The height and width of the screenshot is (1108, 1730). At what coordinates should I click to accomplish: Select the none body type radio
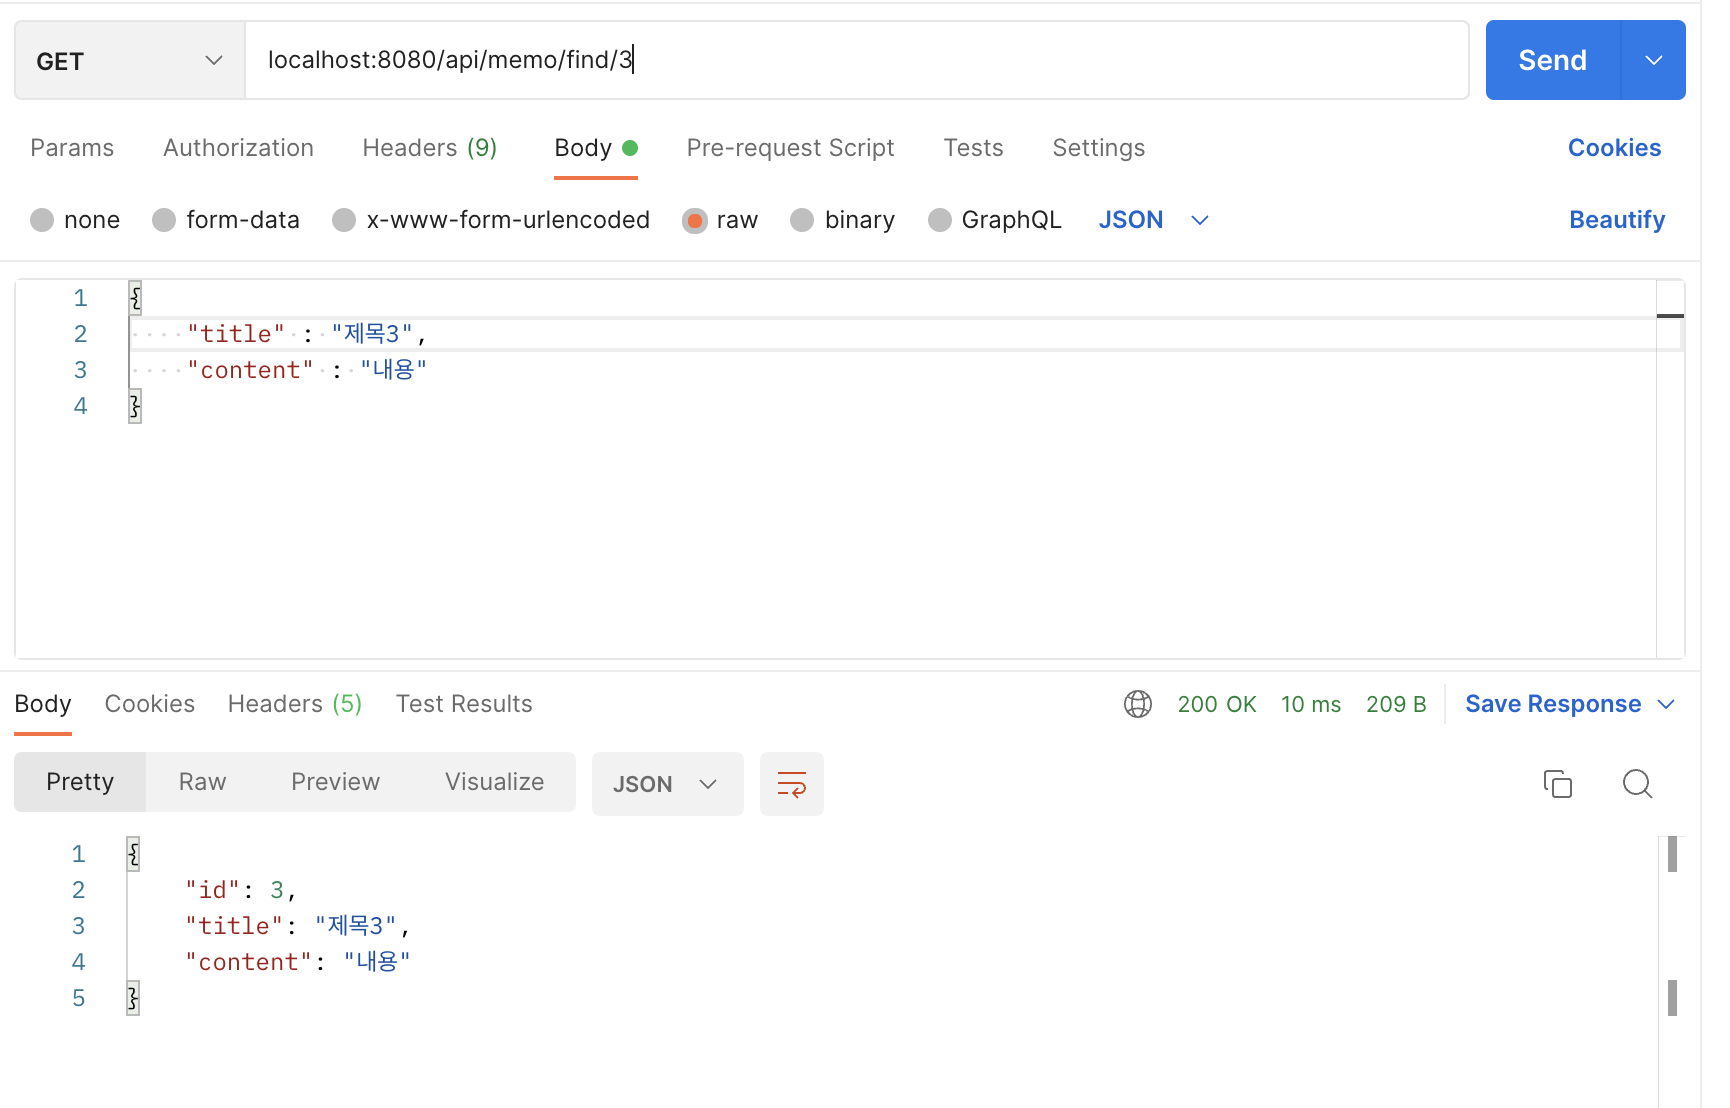[x=42, y=220]
